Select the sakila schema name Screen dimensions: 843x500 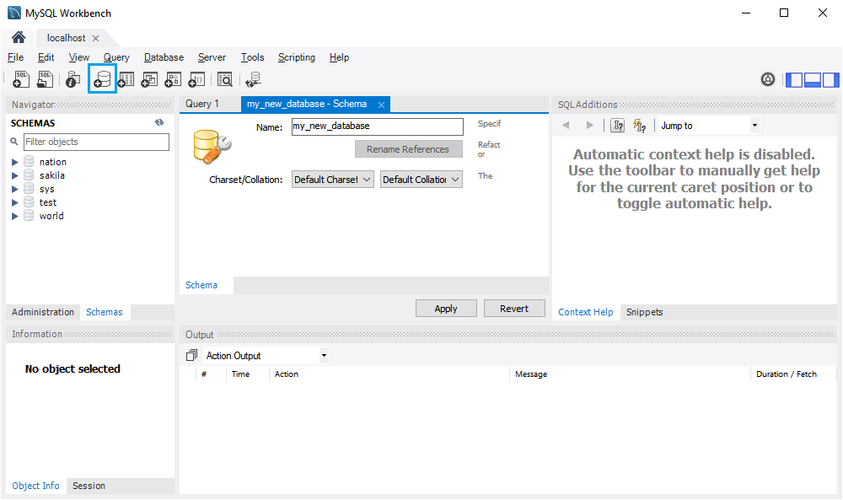click(x=52, y=175)
